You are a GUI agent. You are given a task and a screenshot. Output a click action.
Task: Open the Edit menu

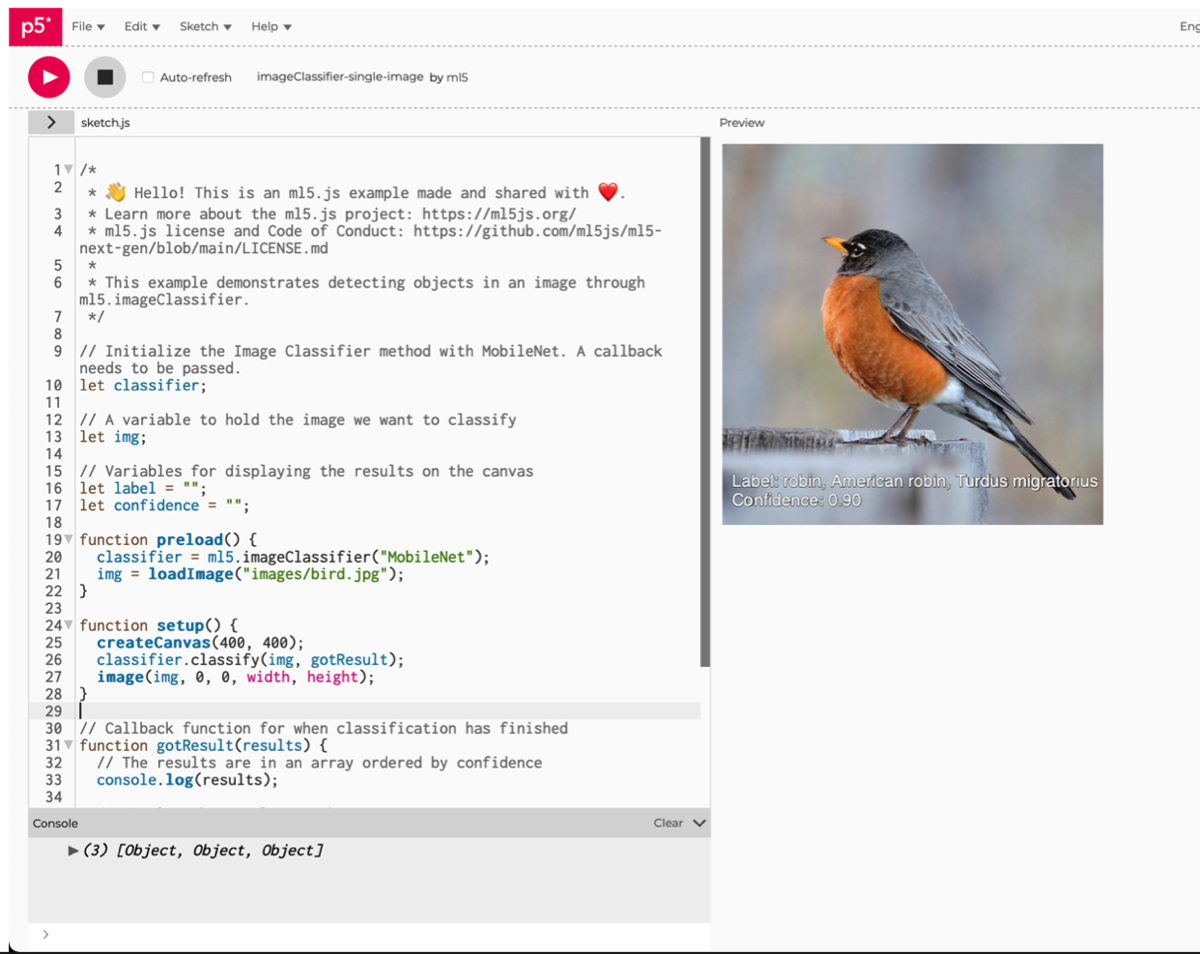[x=142, y=26]
